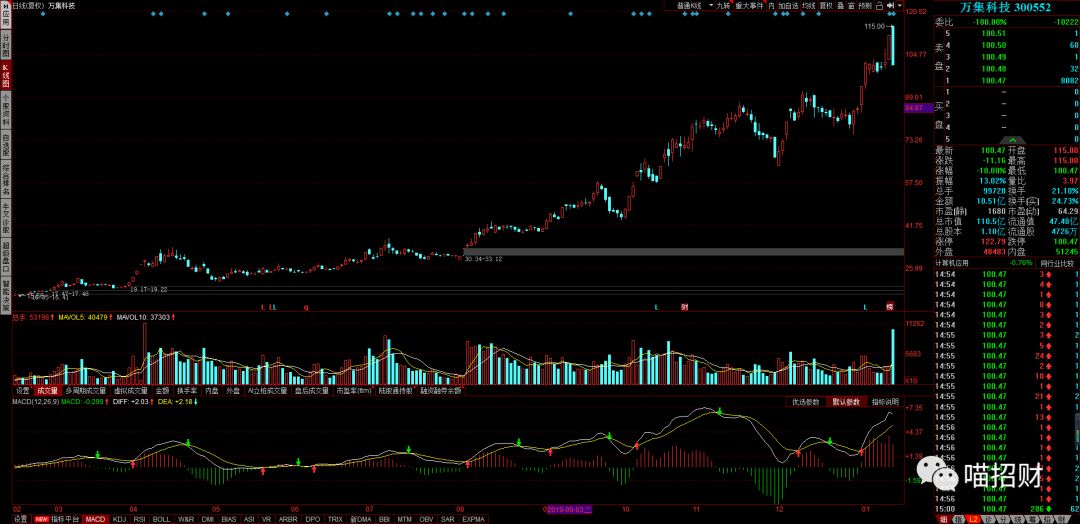Open 自选股 from left sidebar
This screenshot has height=524, width=1080.
tap(6, 145)
